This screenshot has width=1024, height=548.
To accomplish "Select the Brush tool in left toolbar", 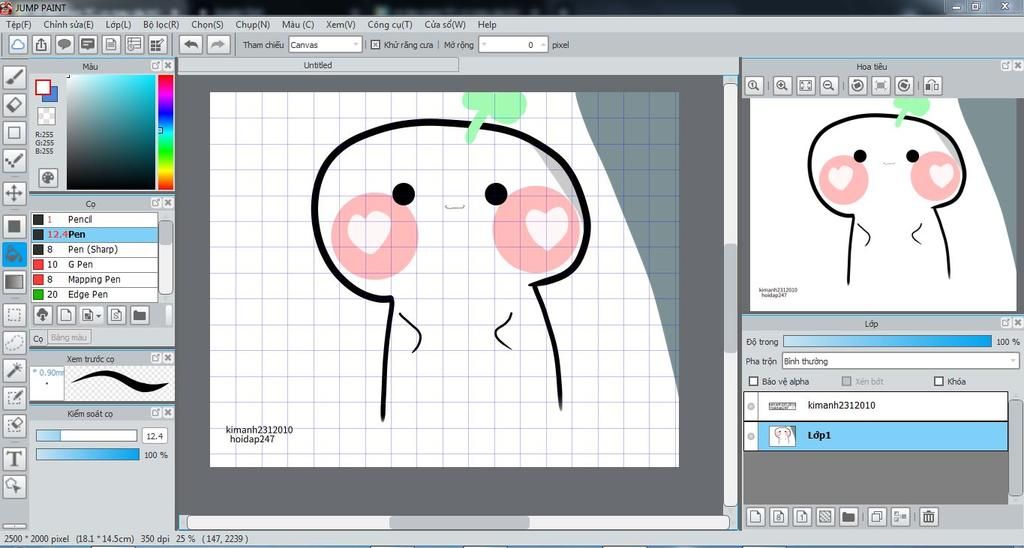I will tap(14, 77).
